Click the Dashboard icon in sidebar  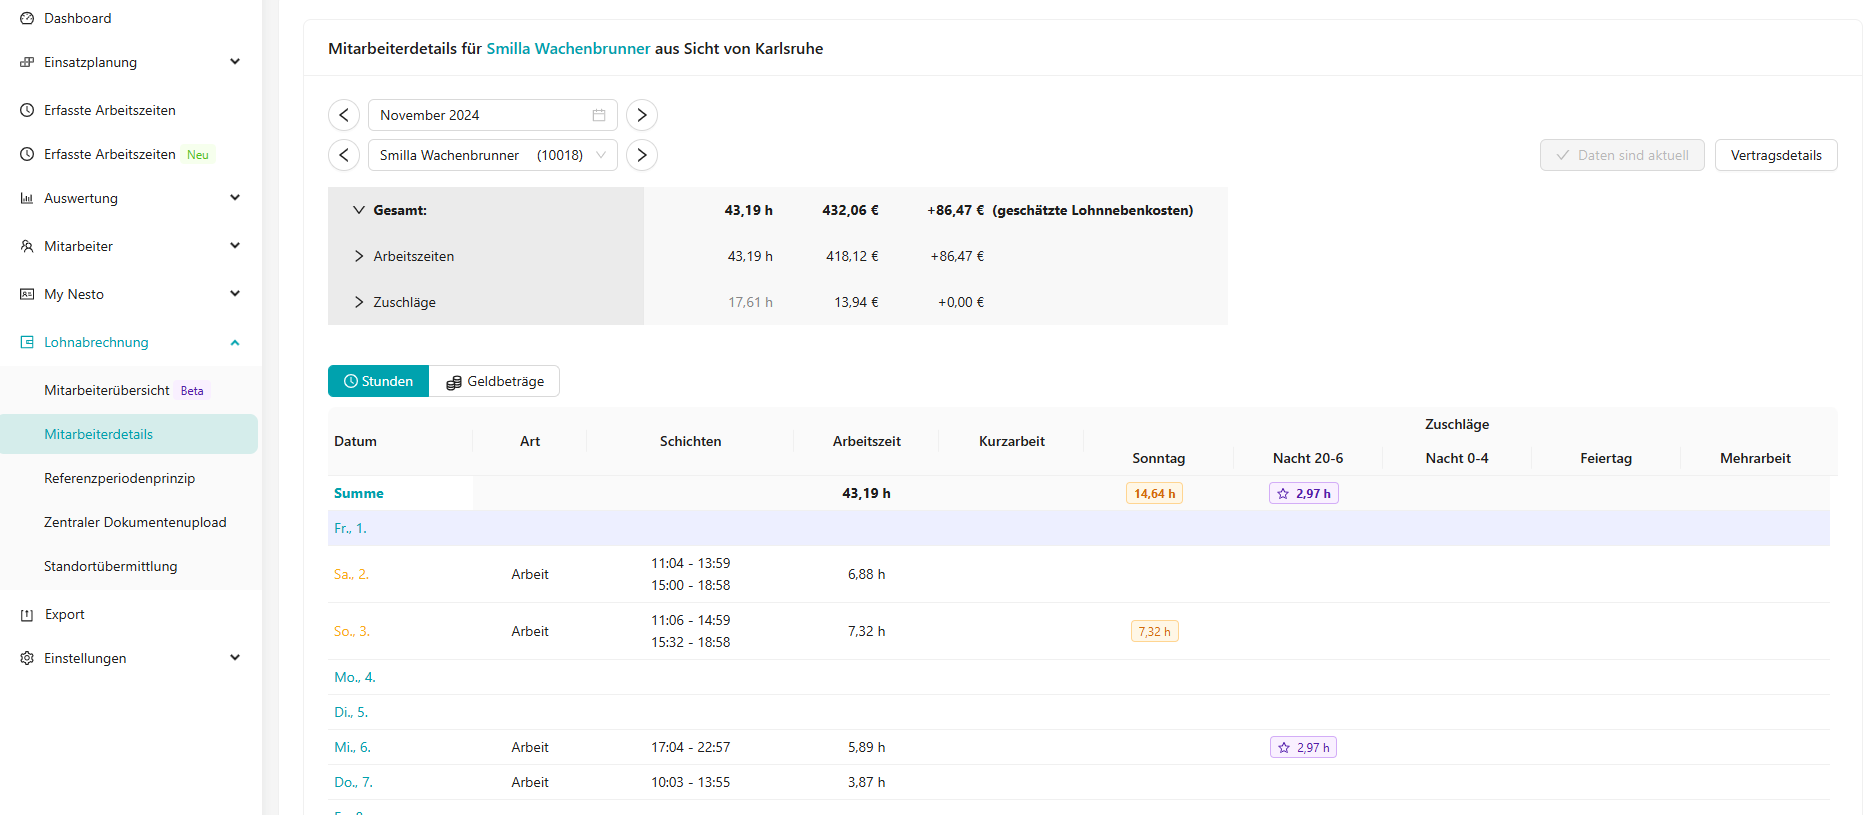click(27, 18)
